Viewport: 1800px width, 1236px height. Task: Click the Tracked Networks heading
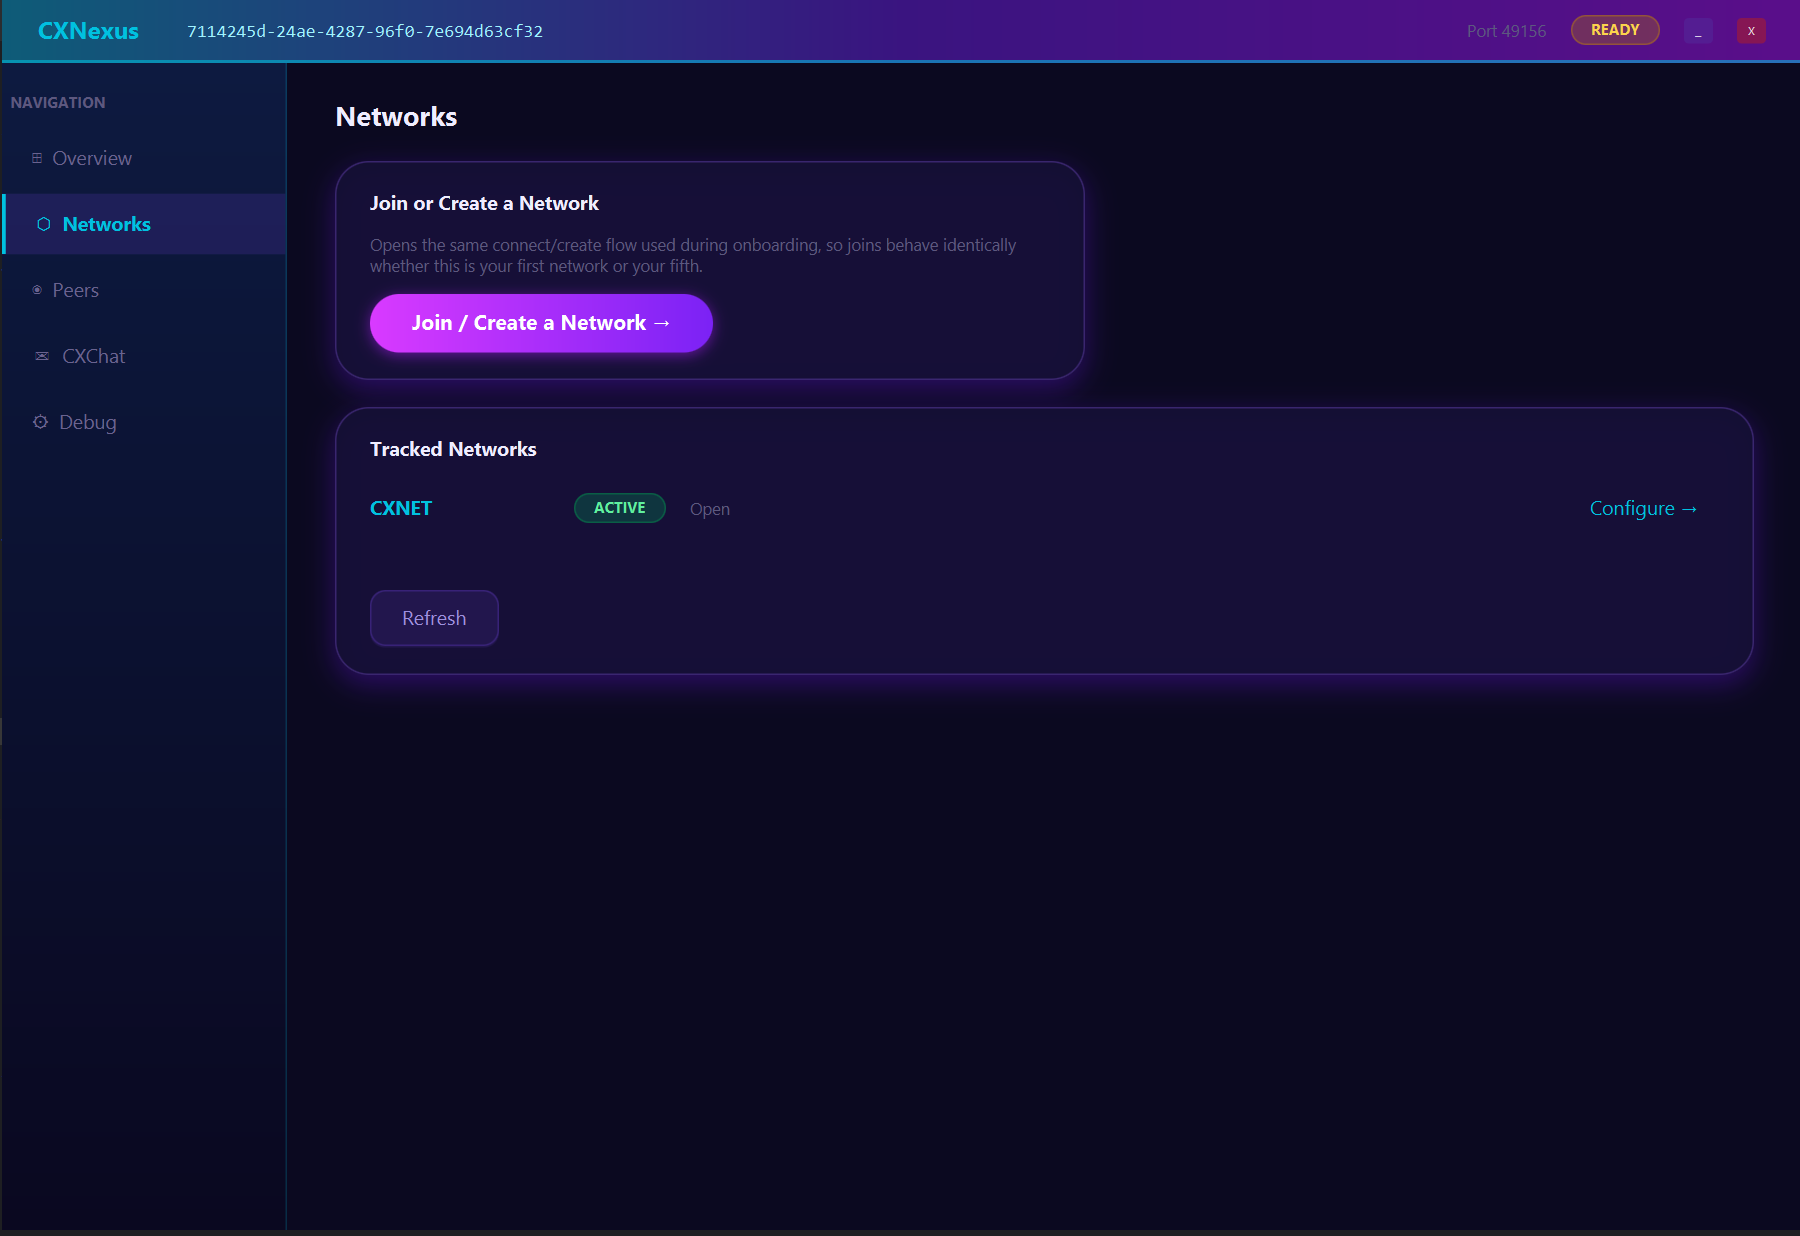pyautogui.click(x=453, y=449)
